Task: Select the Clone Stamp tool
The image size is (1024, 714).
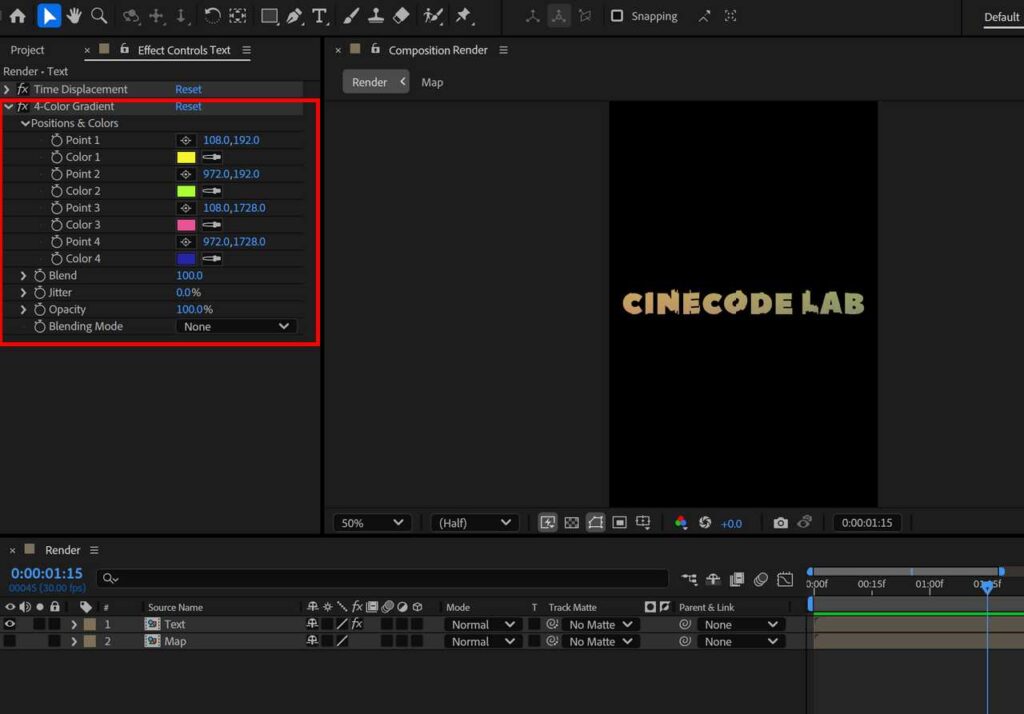Action: click(376, 16)
